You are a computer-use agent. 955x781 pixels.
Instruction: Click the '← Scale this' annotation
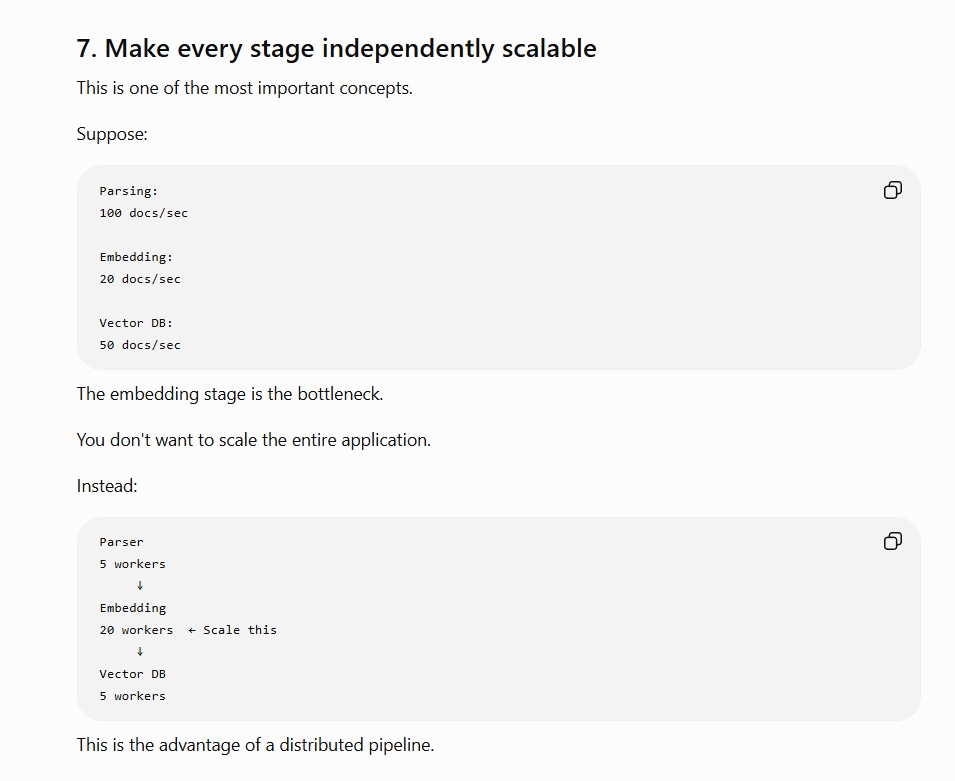[x=232, y=630]
